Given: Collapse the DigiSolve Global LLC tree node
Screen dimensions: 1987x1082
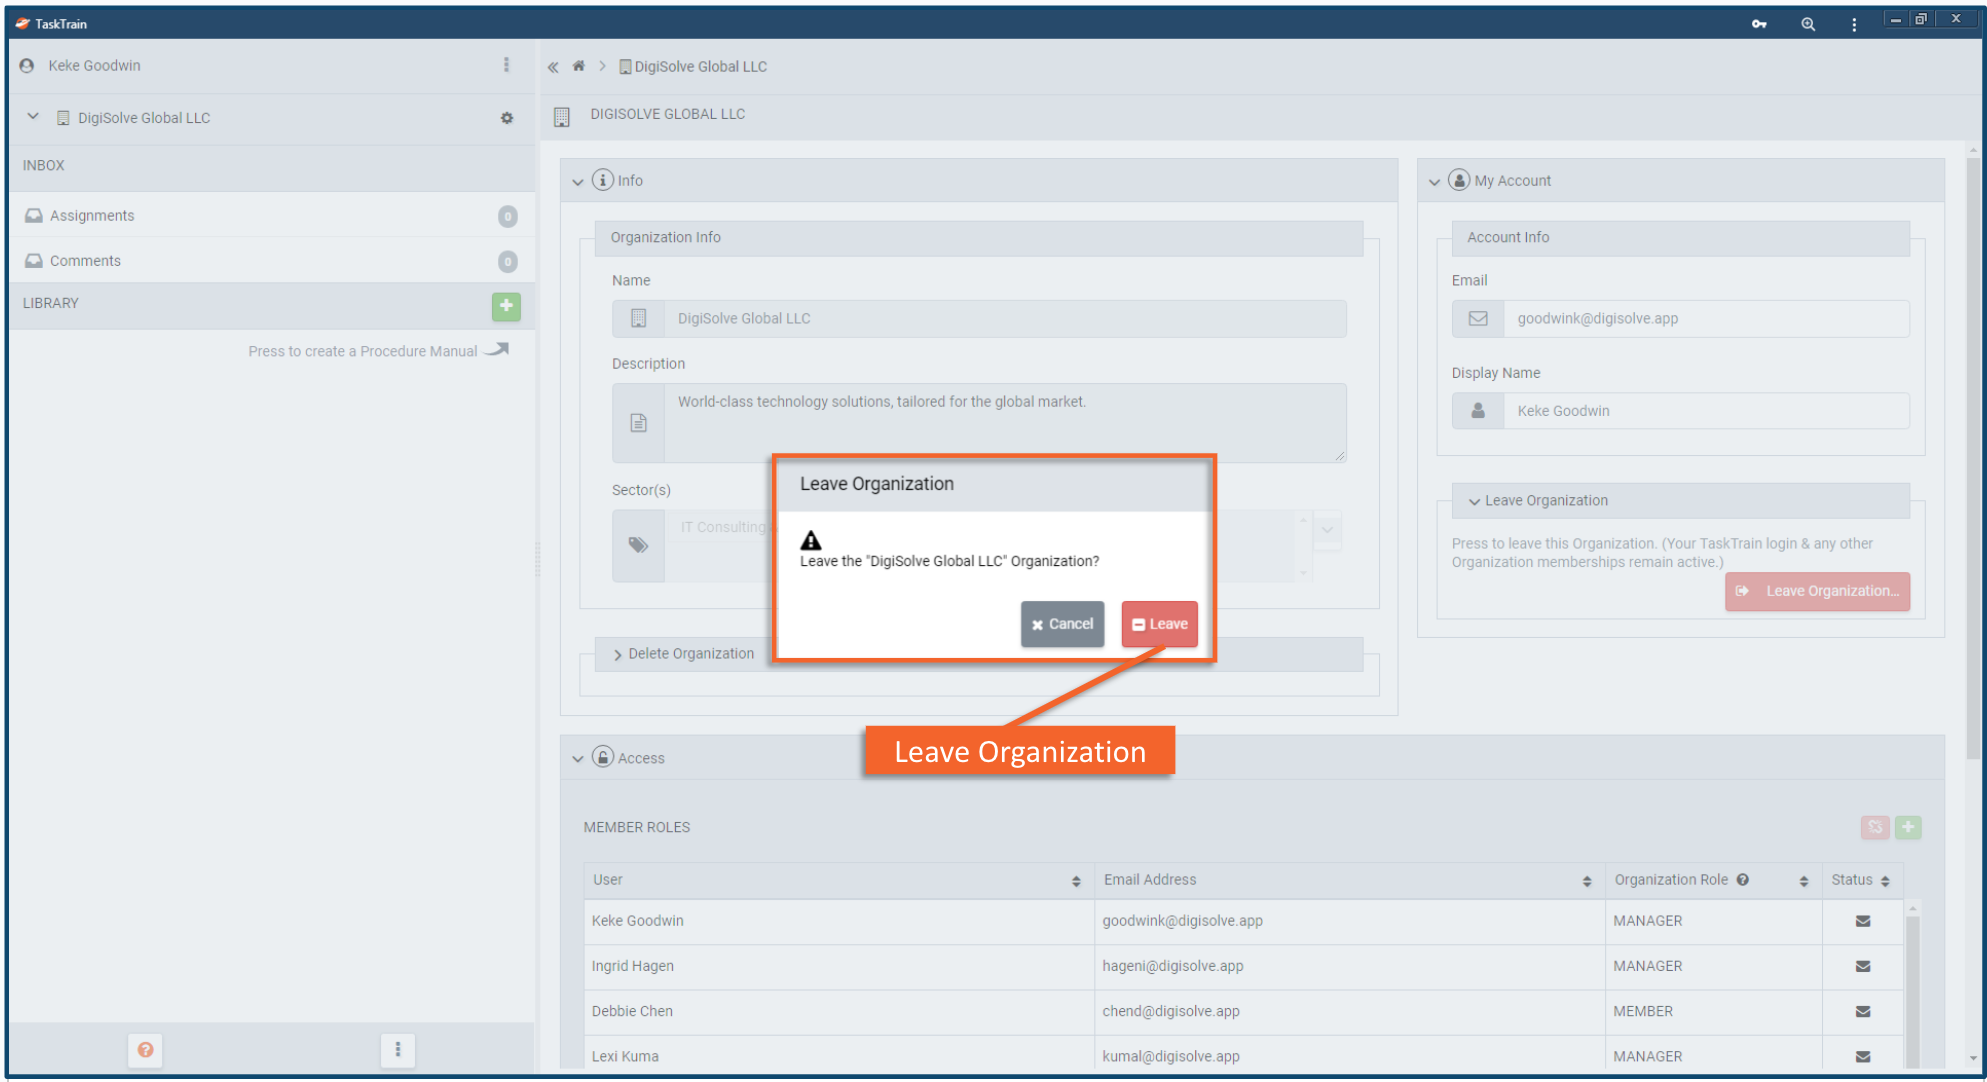Looking at the screenshot, I should (x=33, y=117).
